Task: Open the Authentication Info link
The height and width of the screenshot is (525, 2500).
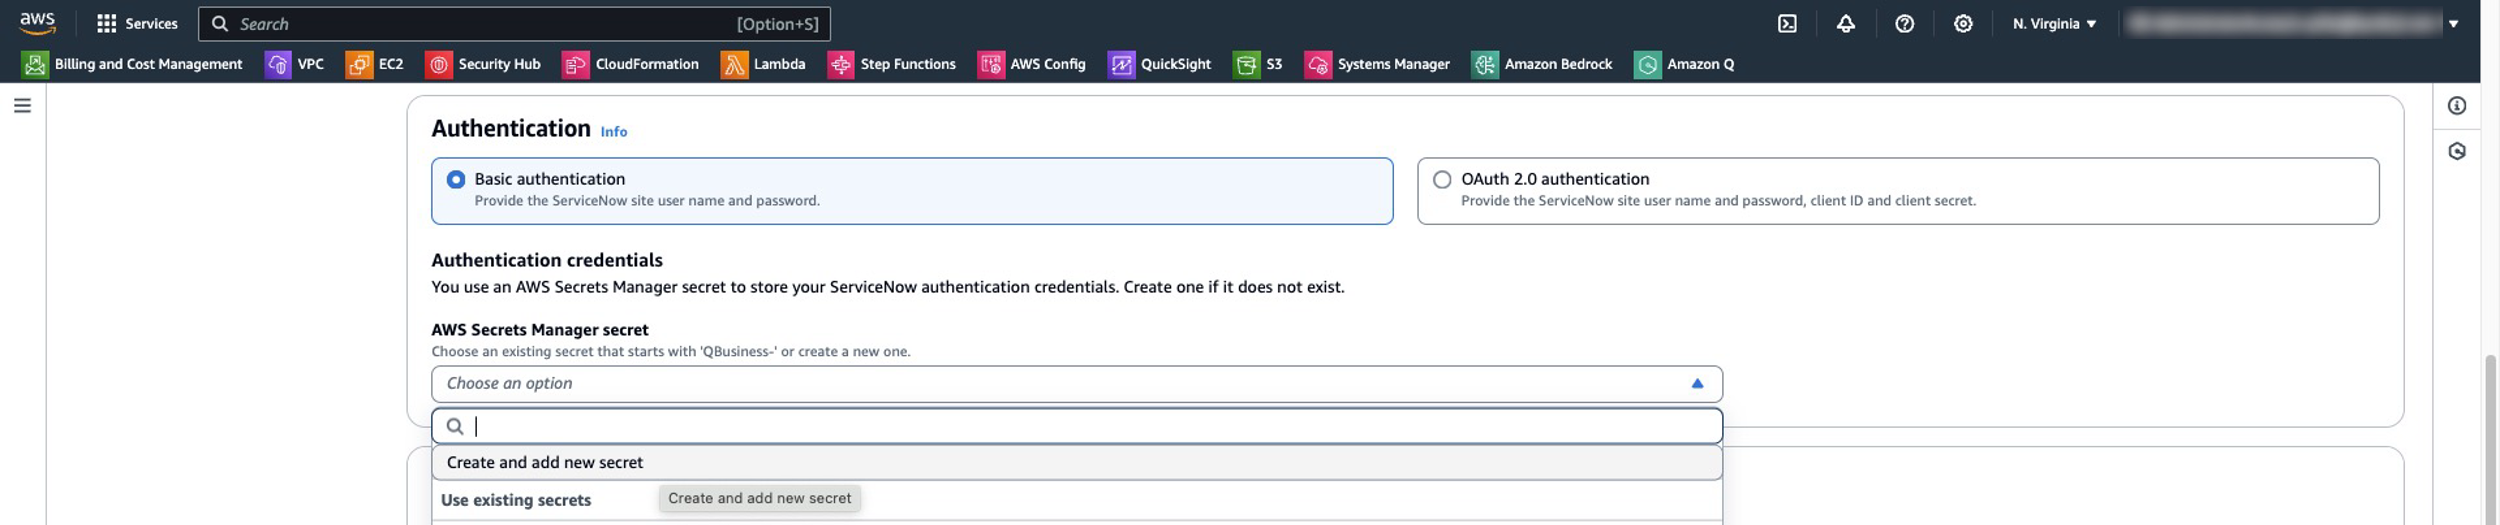Action: (613, 132)
